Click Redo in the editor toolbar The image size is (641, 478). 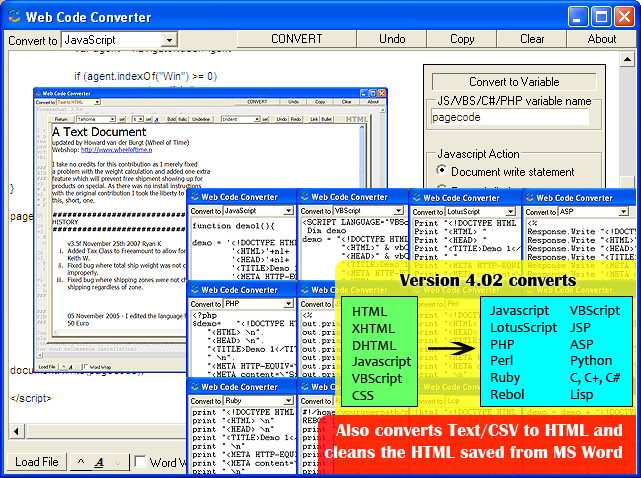296,119
